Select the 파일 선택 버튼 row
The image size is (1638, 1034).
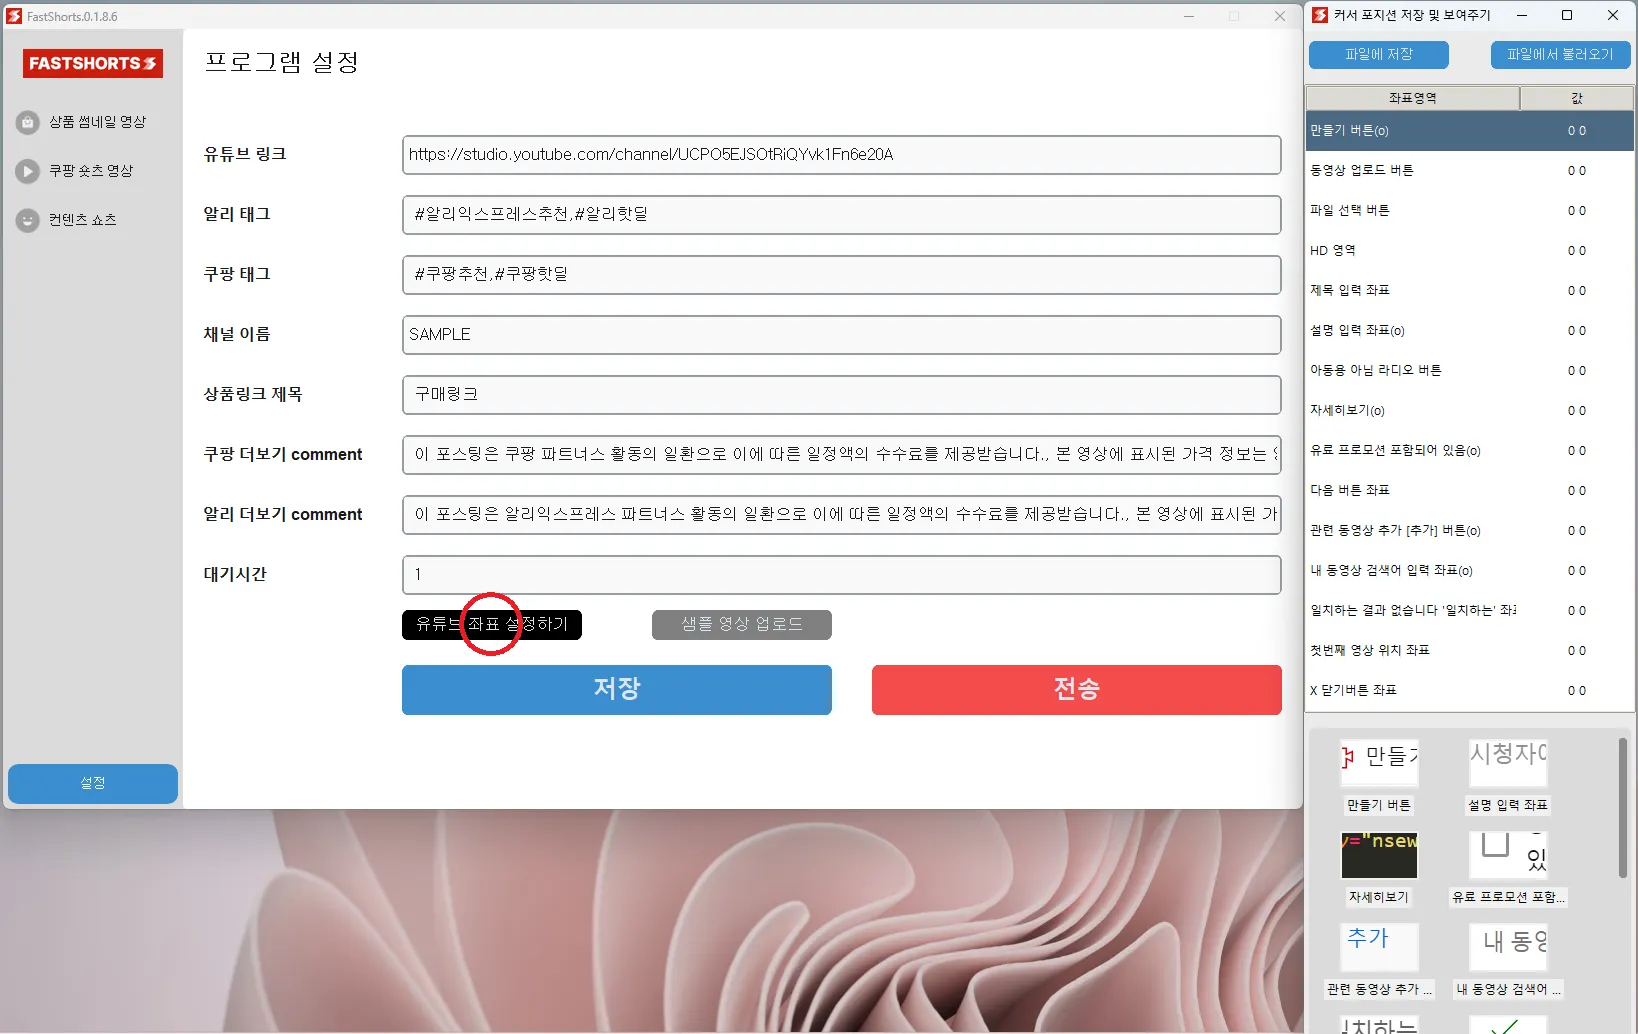tap(1470, 211)
